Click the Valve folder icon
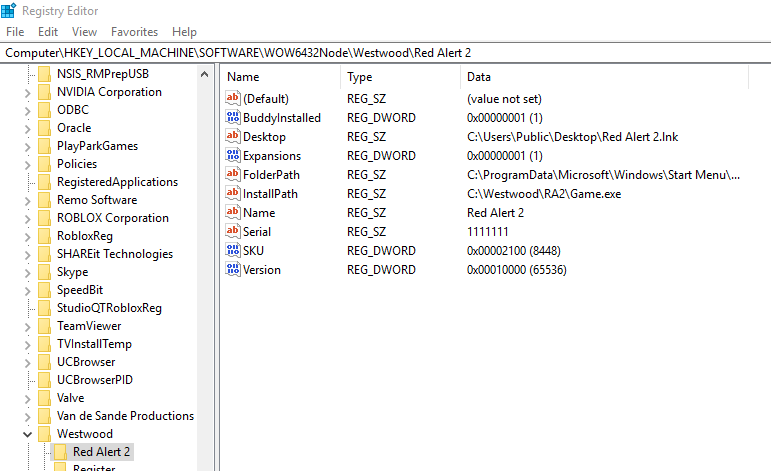Screen dimensions: 771x471 click(44, 398)
